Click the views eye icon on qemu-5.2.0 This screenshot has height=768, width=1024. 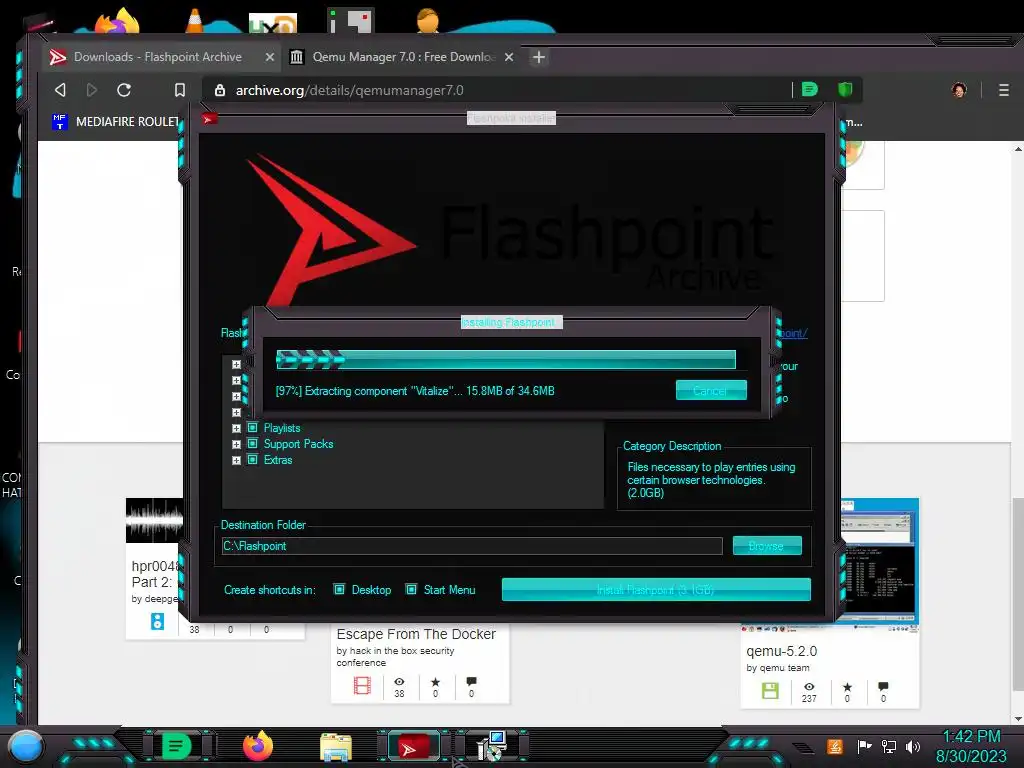click(x=809, y=687)
